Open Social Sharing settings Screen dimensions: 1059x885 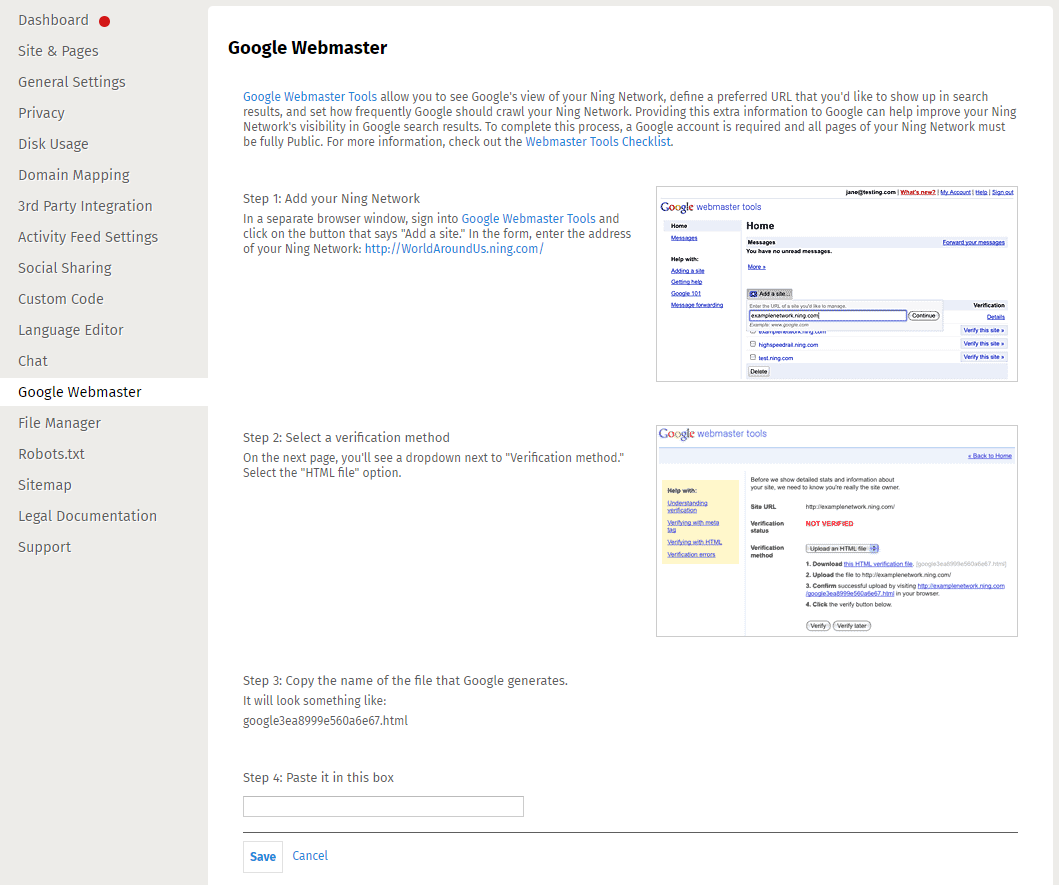[x=65, y=268]
